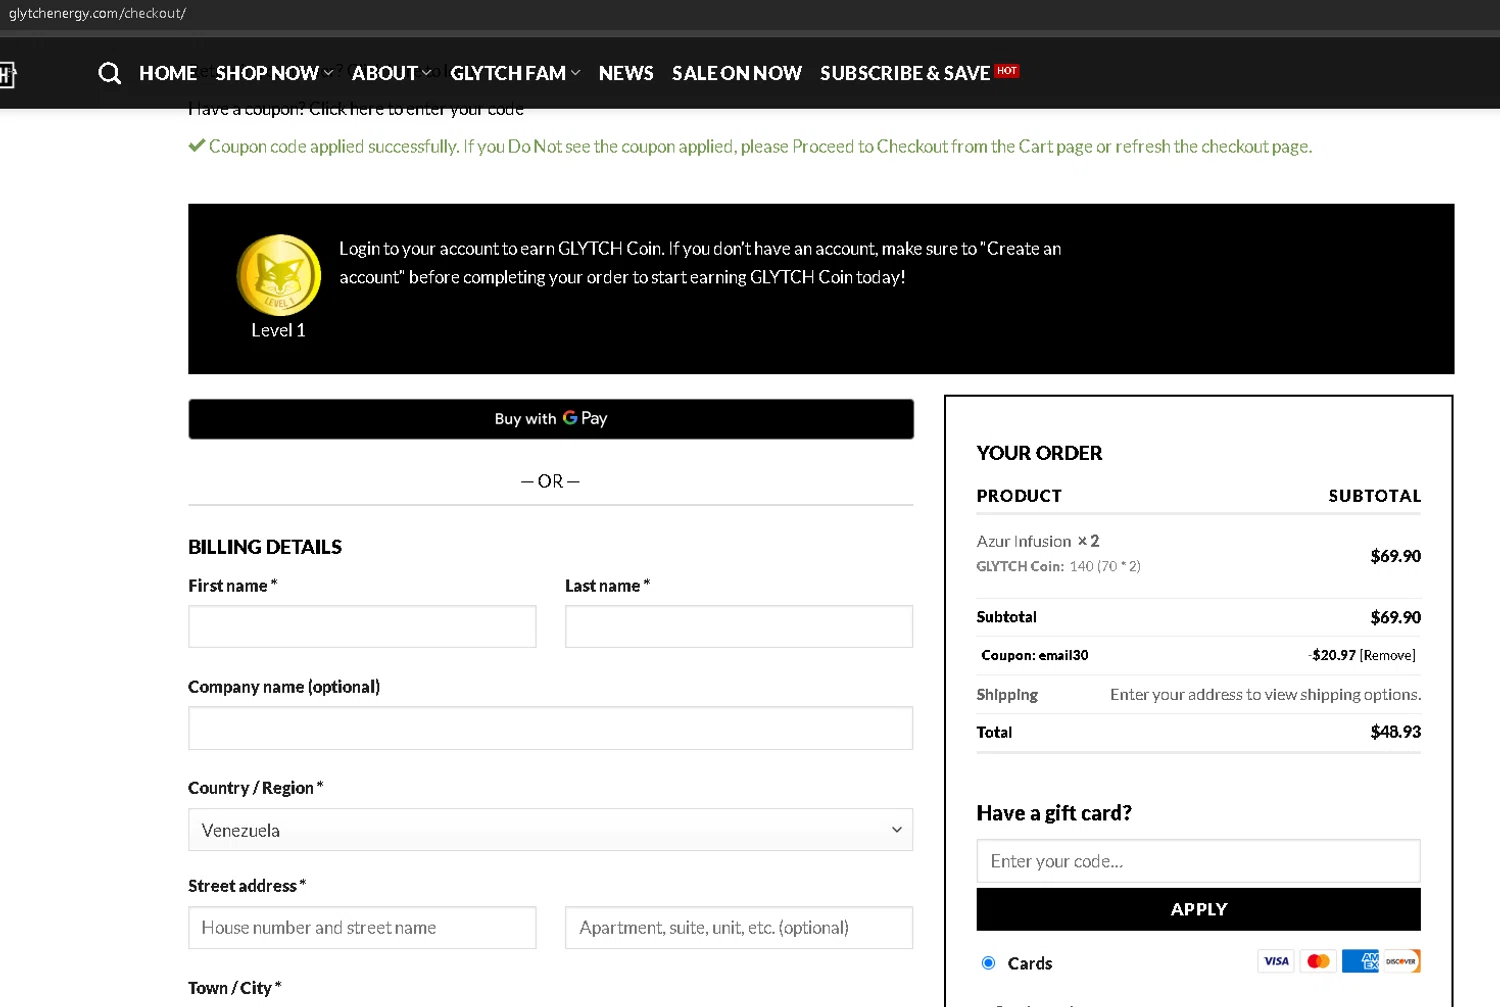Image resolution: width=1500 pixels, height=1007 pixels.
Task: Click the GLYTCH Coin Level 1 badge
Action: pos(279,276)
